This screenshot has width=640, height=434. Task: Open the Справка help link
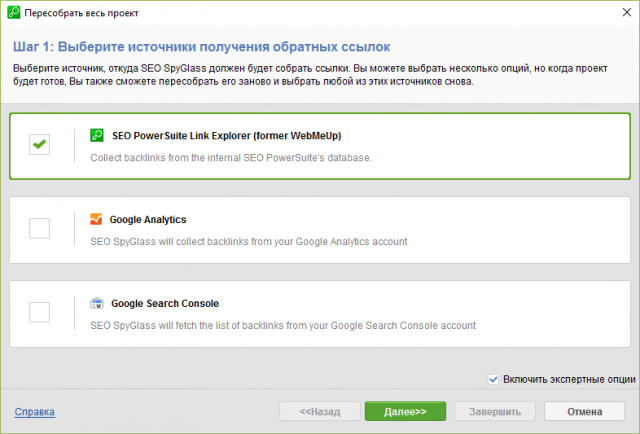tap(34, 411)
